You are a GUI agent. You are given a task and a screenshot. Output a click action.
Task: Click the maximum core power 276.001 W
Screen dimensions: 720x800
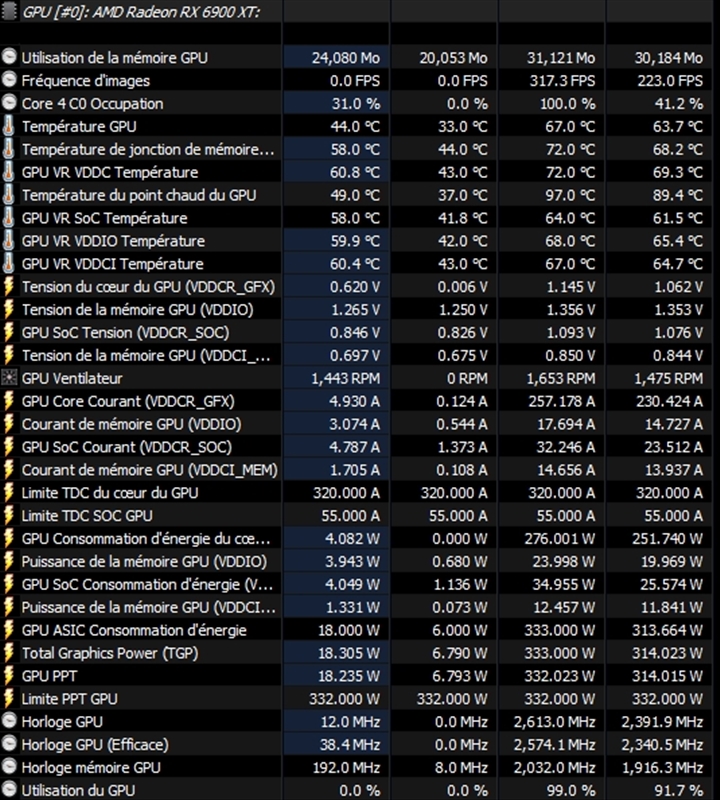pos(560,539)
